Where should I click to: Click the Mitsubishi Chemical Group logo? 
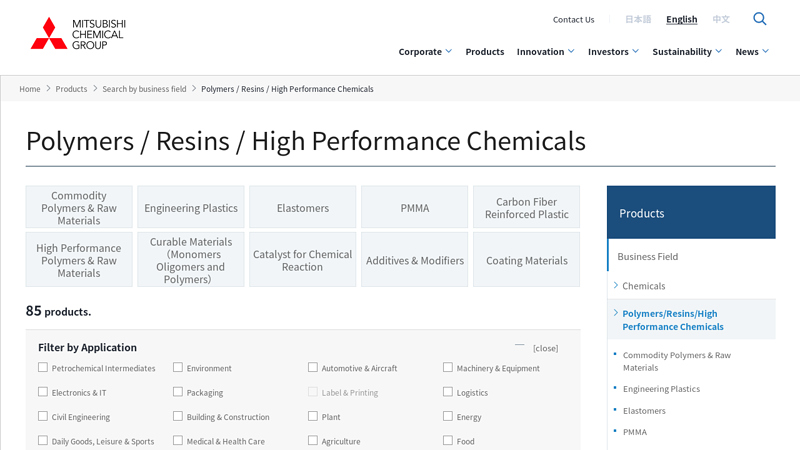[x=78, y=34]
